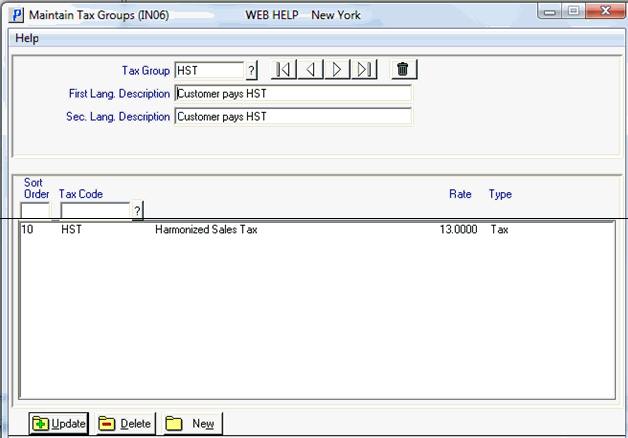The height and width of the screenshot is (438, 628).
Task: Minimize the Maintain Tax Groups window
Action: pos(550,11)
